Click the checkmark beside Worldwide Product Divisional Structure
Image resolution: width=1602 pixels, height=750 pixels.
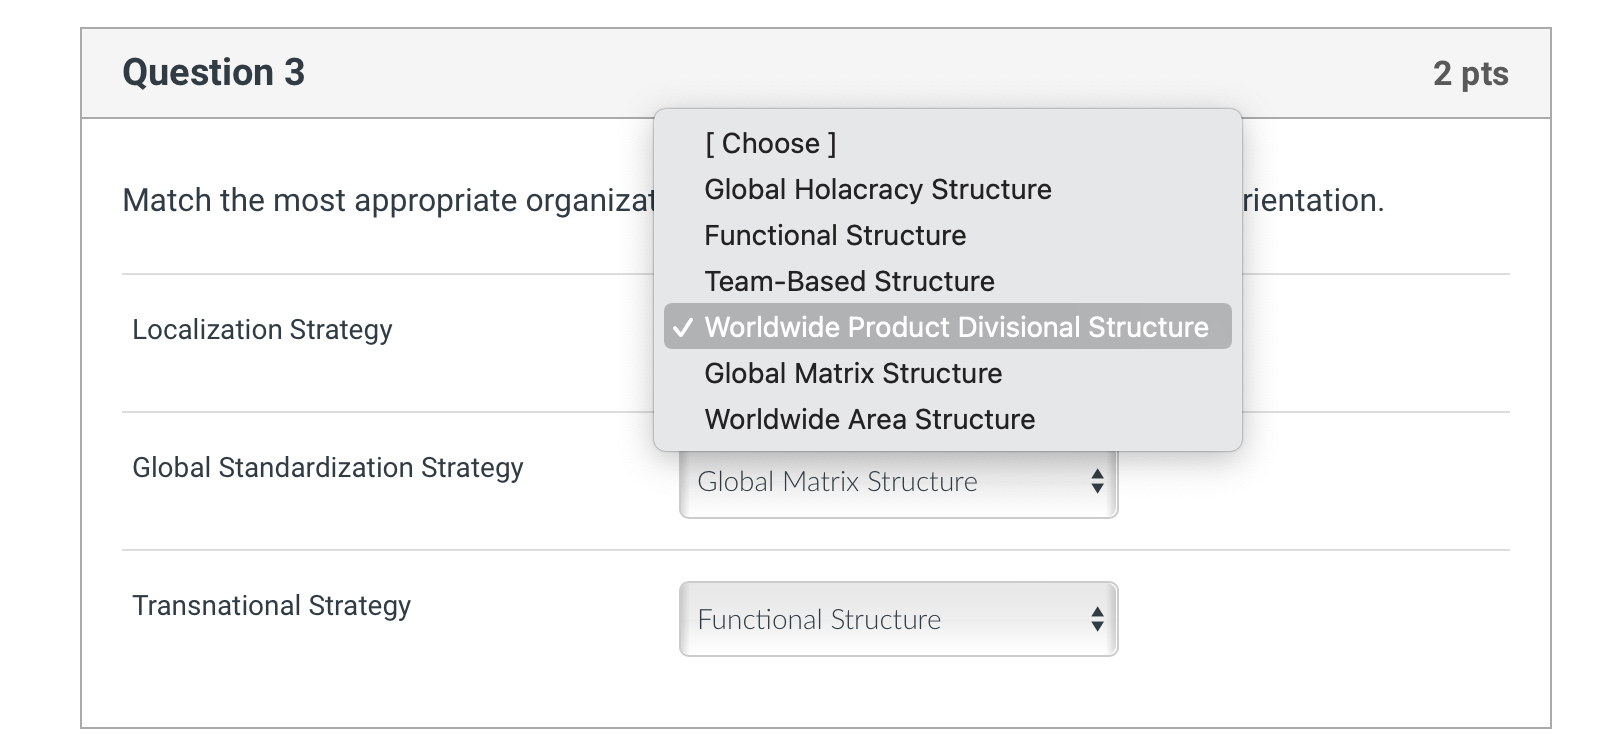[x=683, y=327]
